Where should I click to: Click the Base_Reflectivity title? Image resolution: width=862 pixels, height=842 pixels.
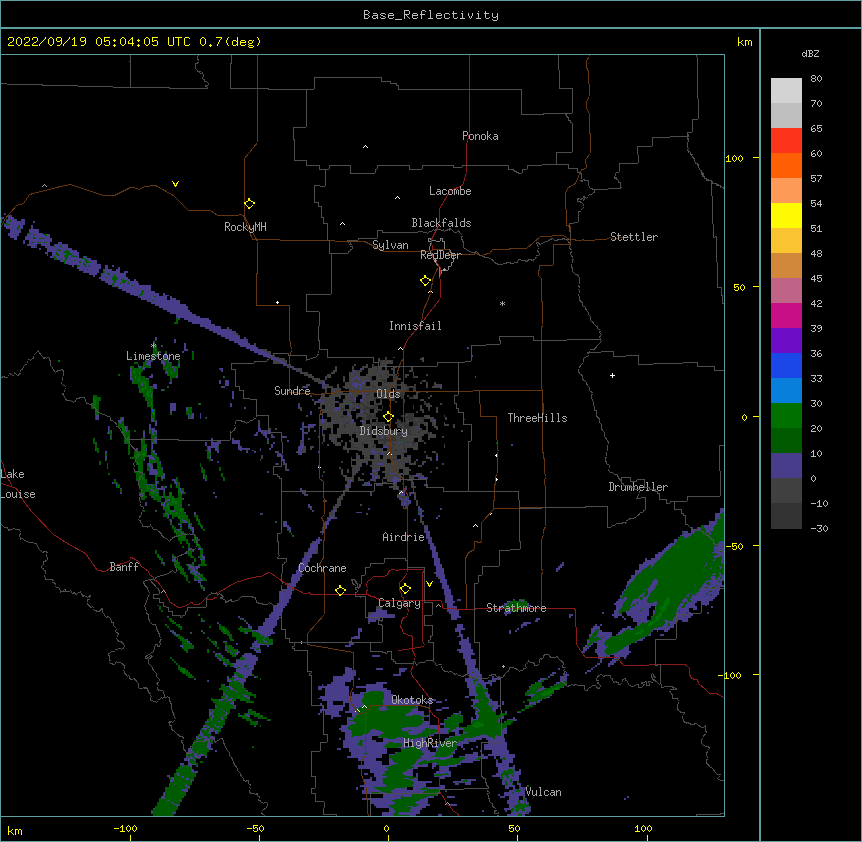point(431,15)
